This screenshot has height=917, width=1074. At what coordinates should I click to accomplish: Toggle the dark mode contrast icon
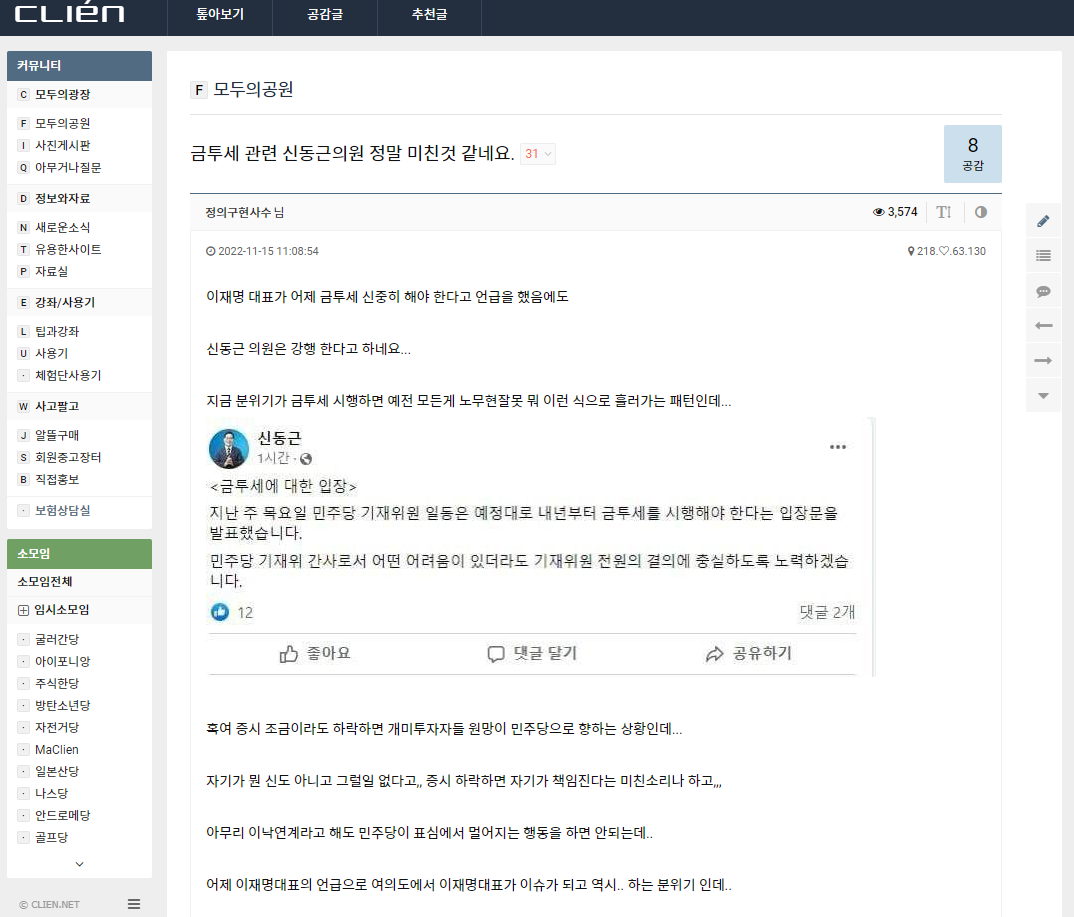click(981, 212)
